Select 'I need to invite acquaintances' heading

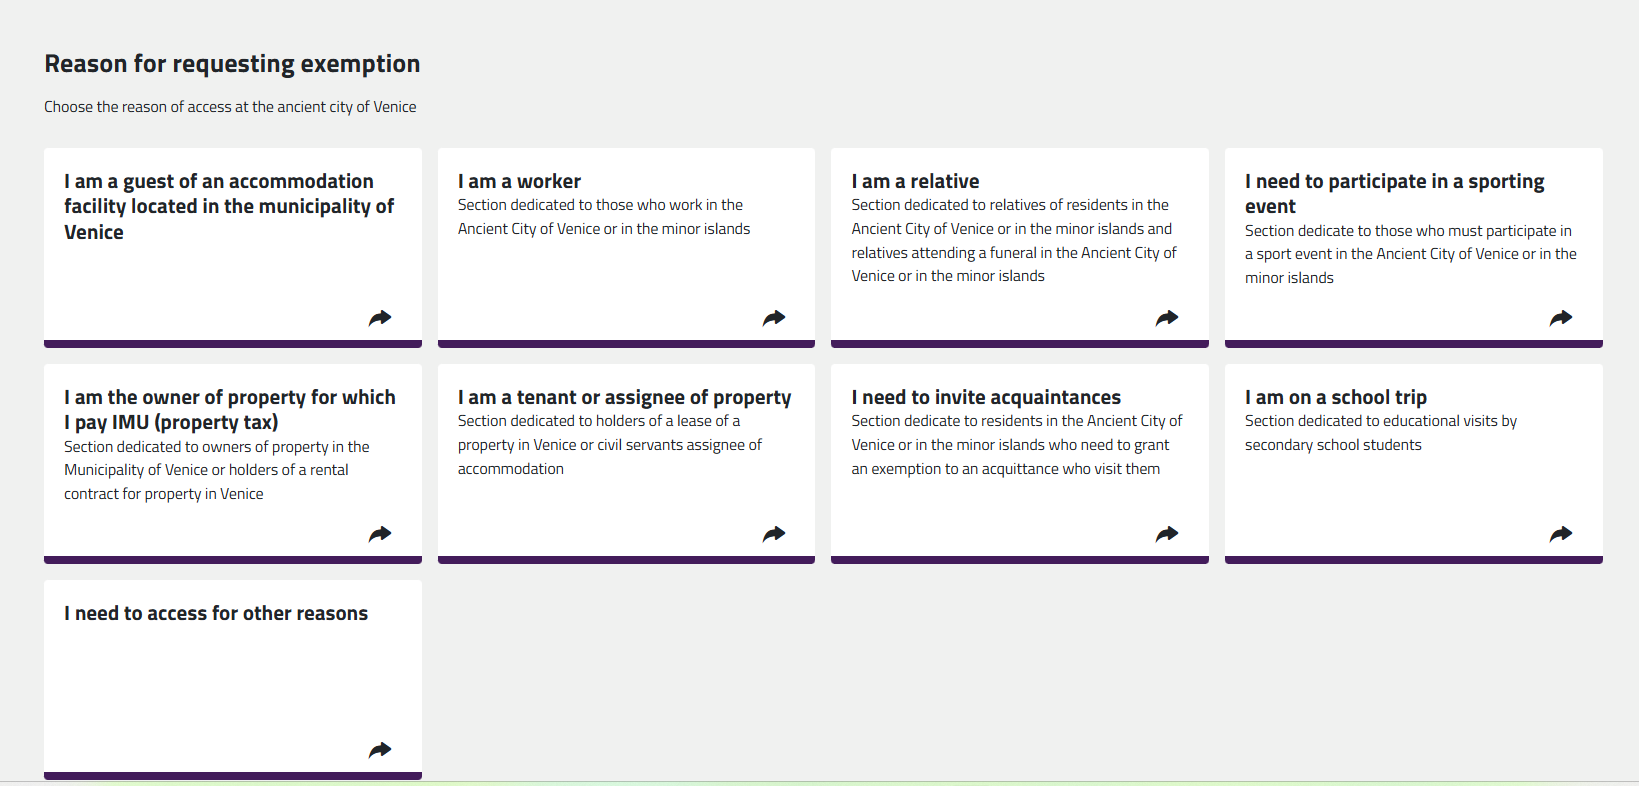[986, 397]
